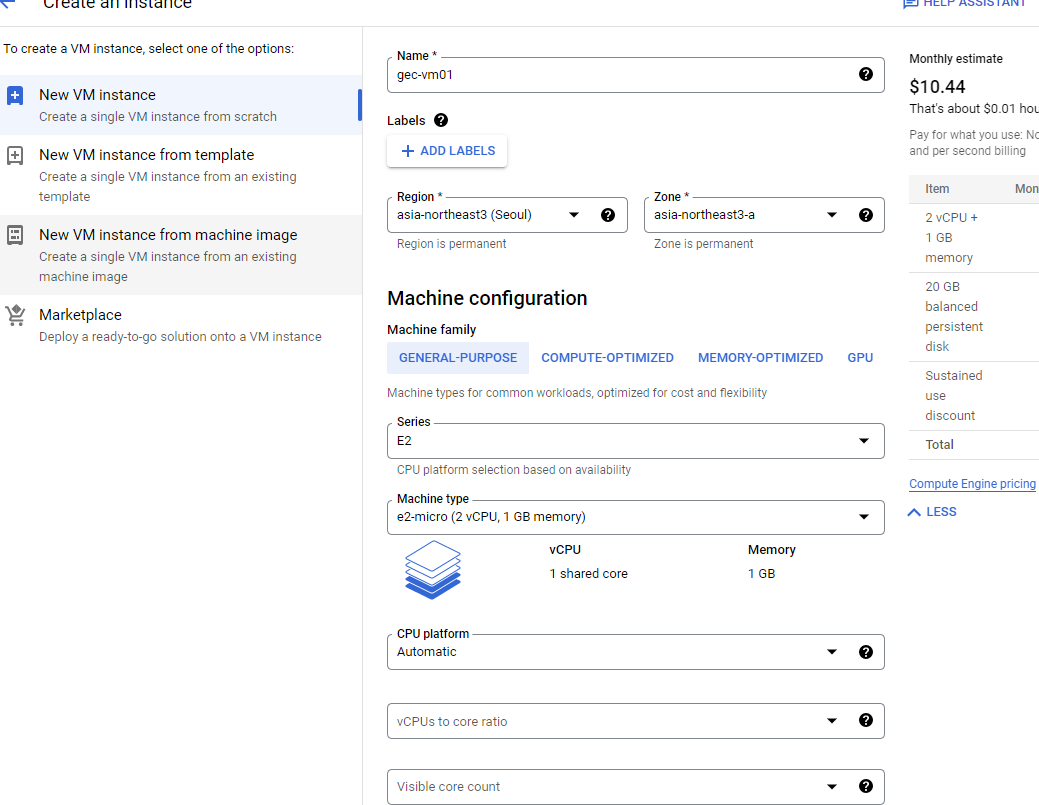Click the New VM instance plus icon
The height and width of the screenshot is (805, 1039).
click(x=15, y=95)
